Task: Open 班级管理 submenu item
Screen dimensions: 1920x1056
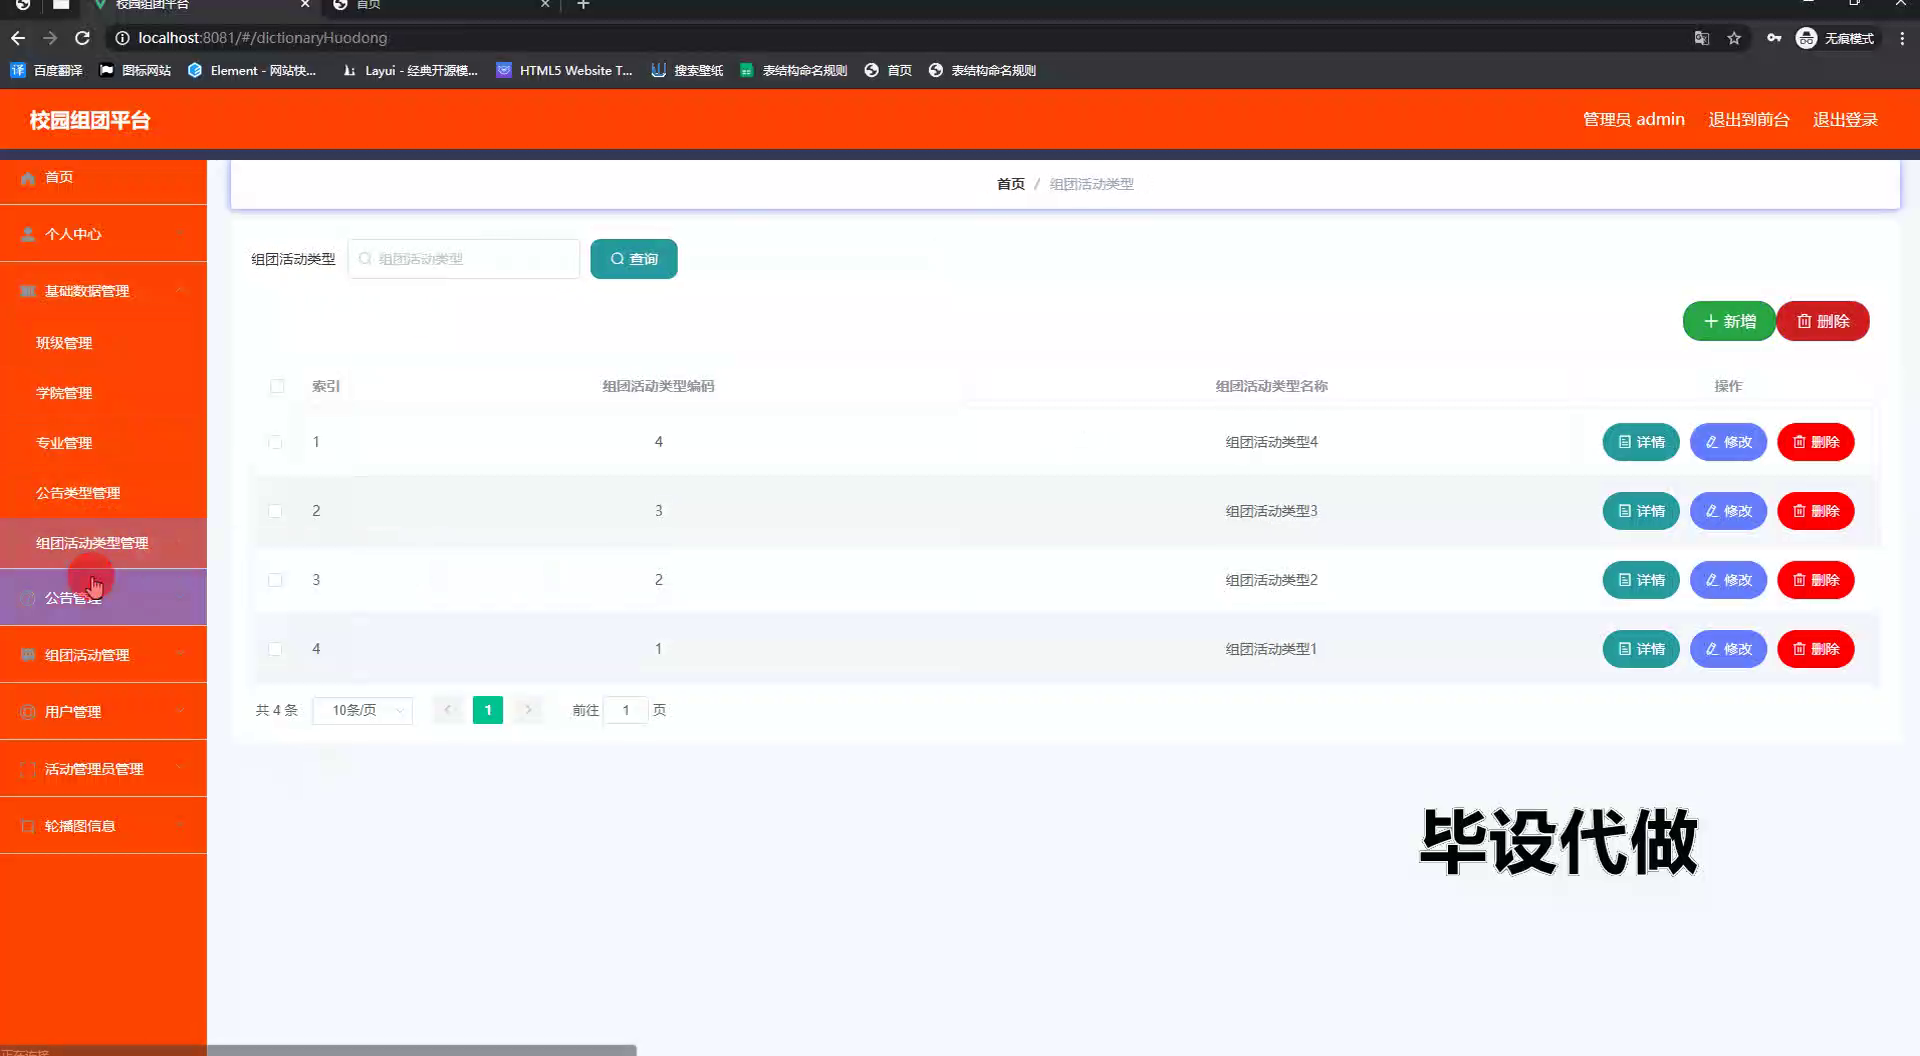Action: coord(103,343)
